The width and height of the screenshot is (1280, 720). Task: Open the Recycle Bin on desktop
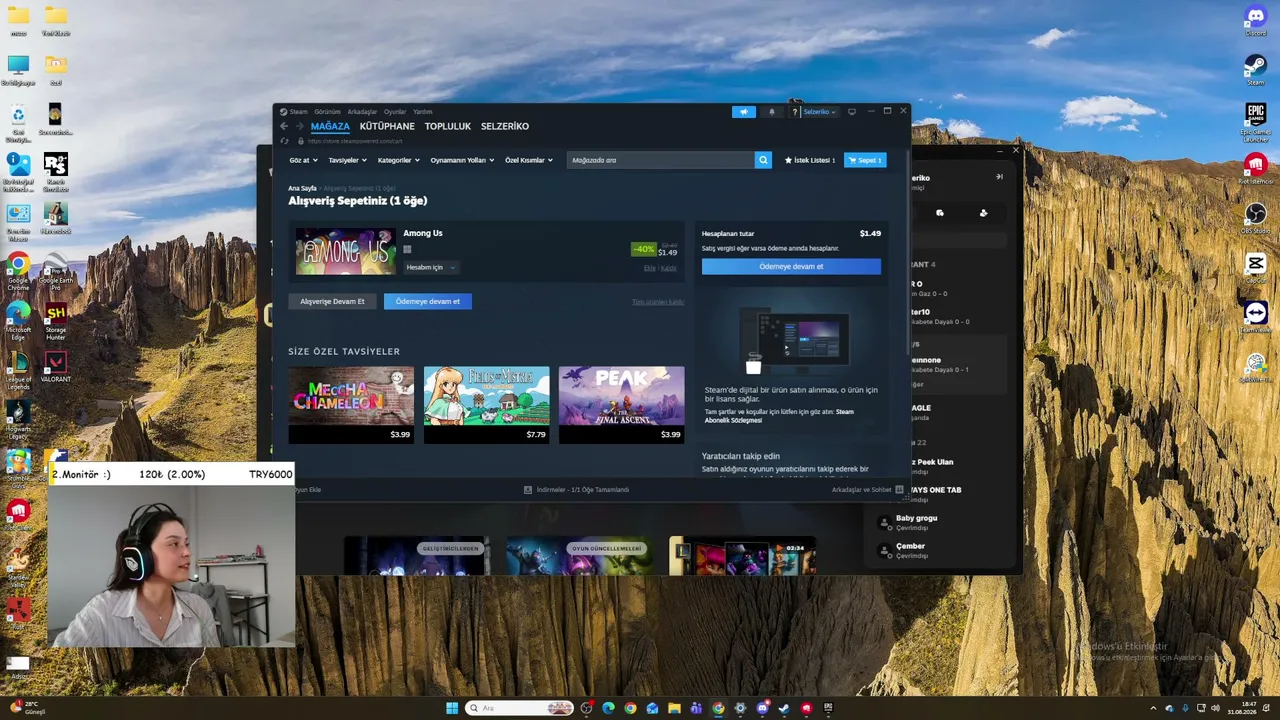coord(18,121)
